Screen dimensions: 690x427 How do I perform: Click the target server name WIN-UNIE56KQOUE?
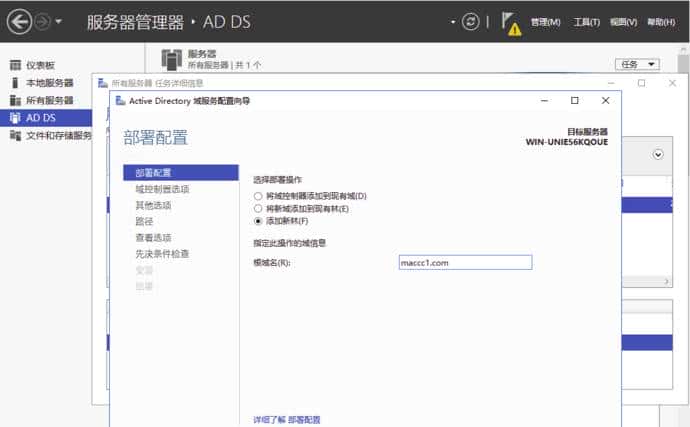click(567, 142)
